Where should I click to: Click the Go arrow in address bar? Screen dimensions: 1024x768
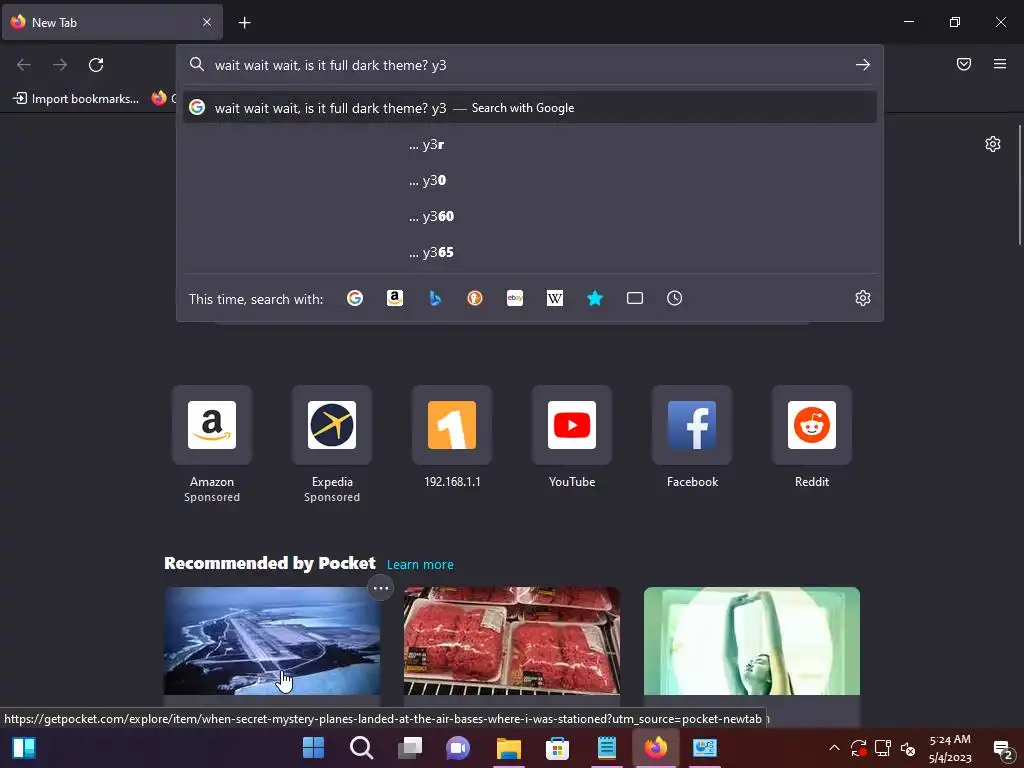[x=863, y=65]
